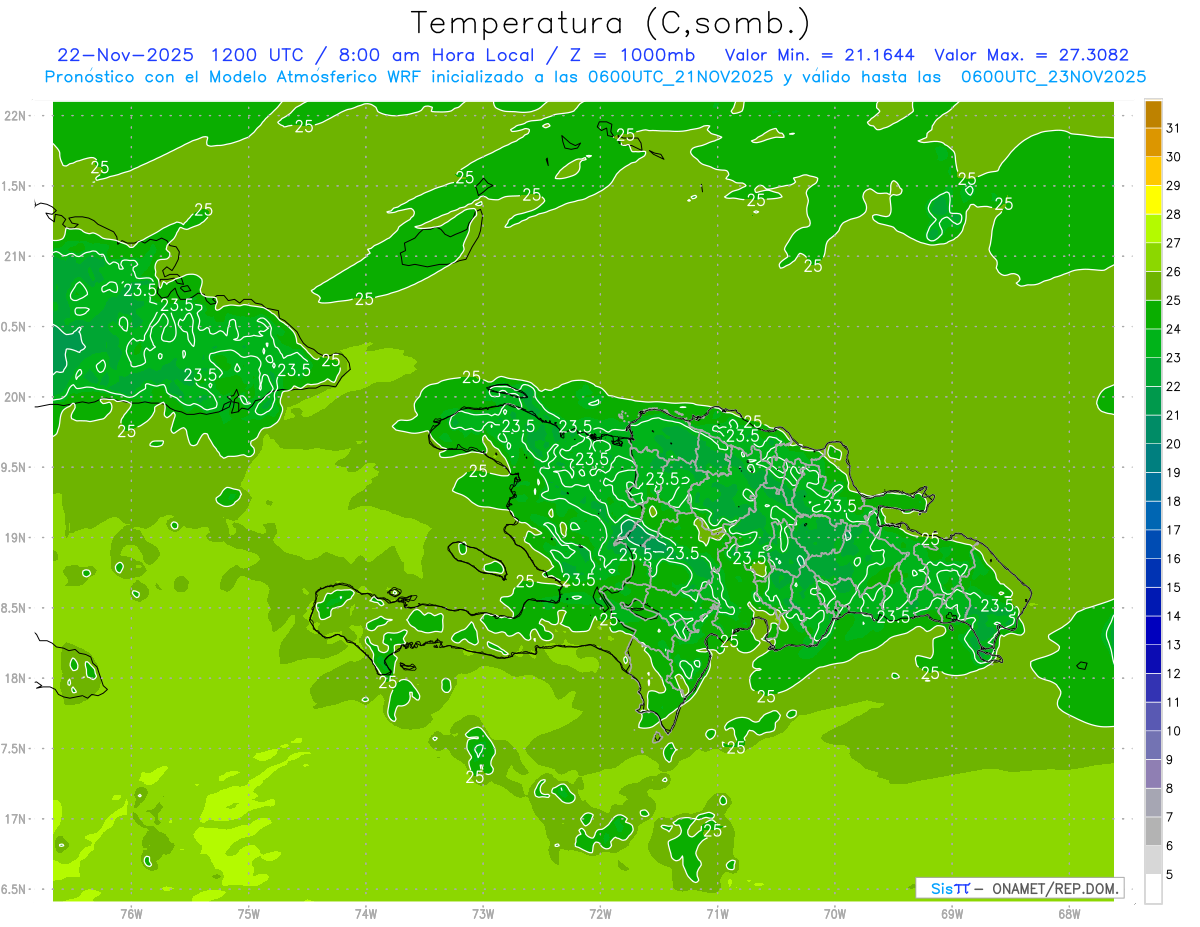Screen dimensions: 1200x927
Task: Click the '18N' latitude axis label
Action: pos(17,679)
